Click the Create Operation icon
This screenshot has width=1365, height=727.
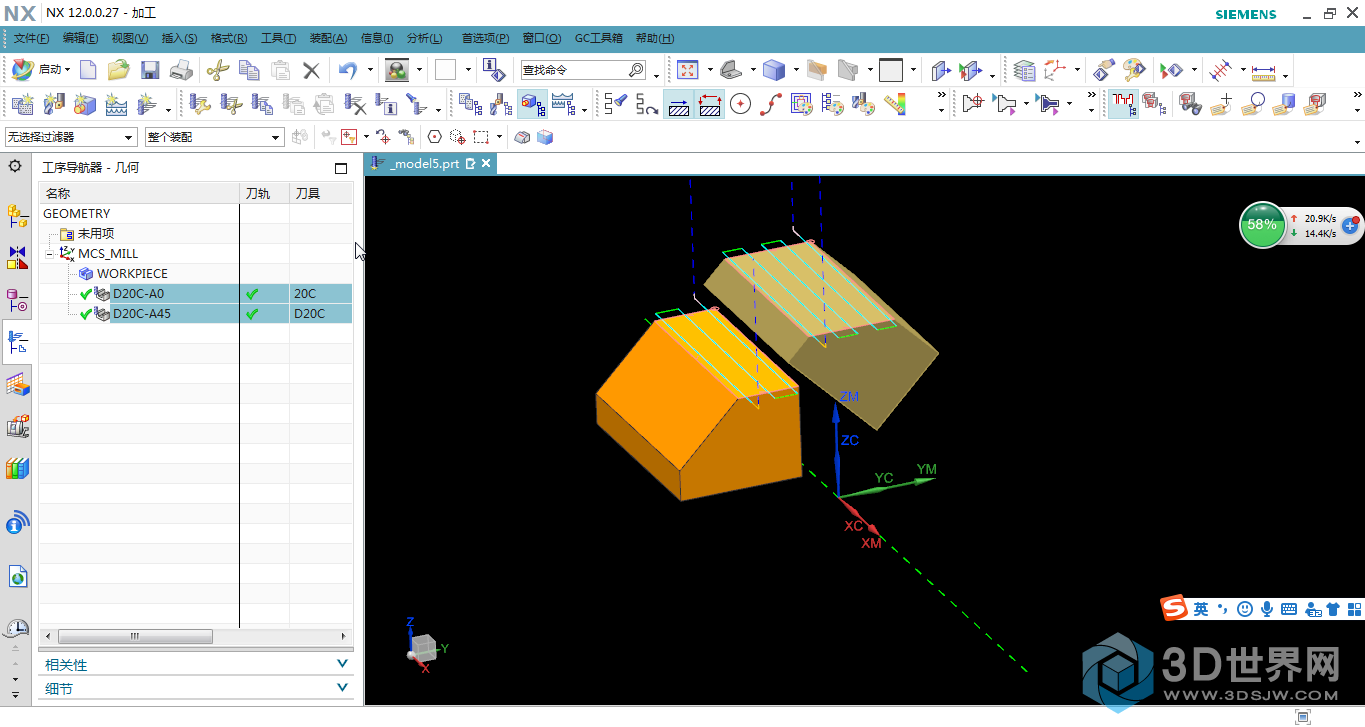point(147,104)
